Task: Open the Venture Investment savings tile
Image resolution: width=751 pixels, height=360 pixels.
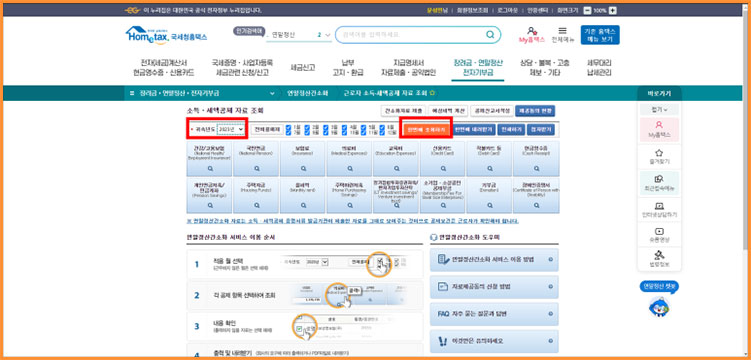Action: click(396, 196)
